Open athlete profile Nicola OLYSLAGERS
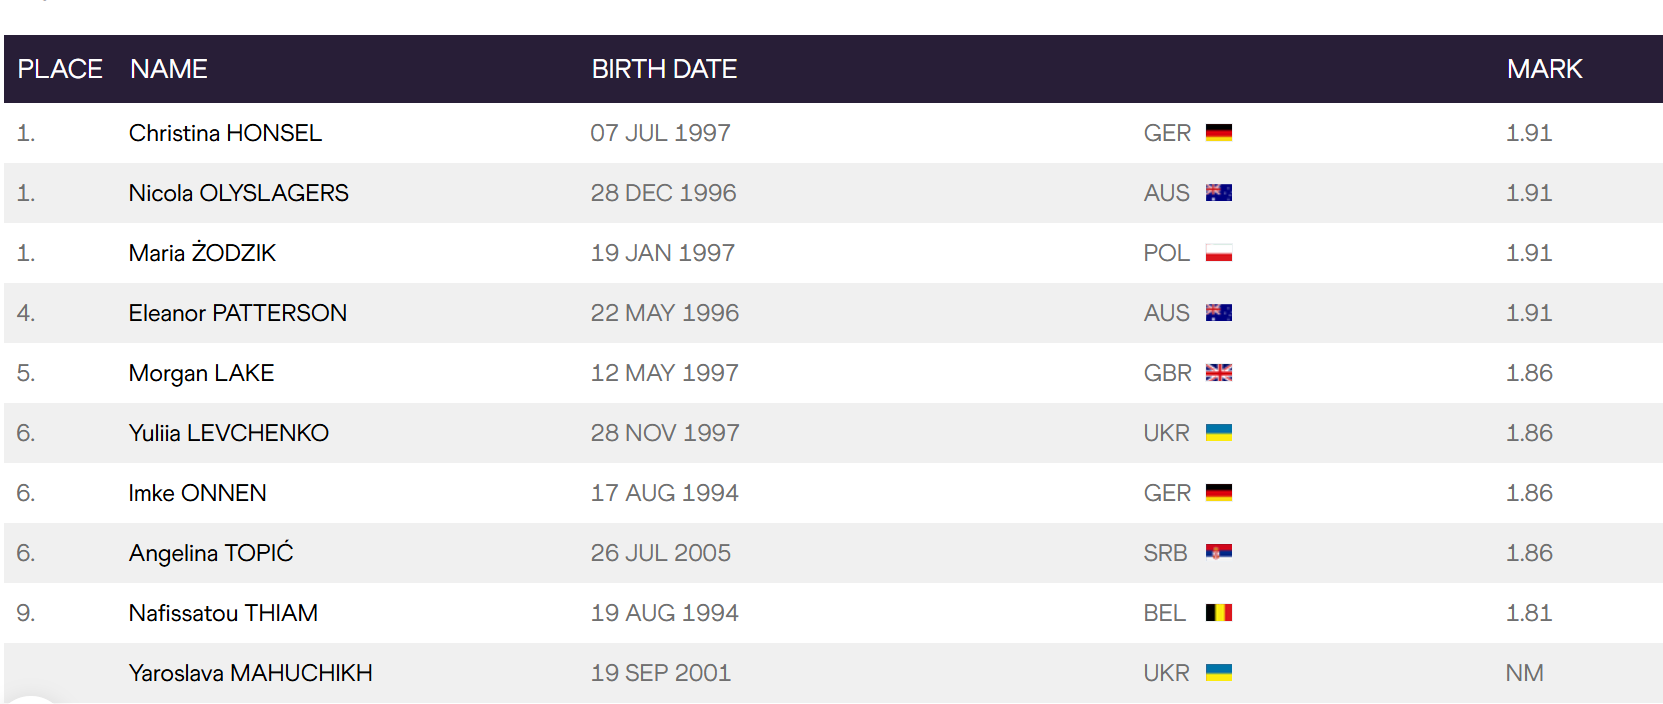Image resolution: width=1663 pixels, height=704 pixels. tap(238, 193)
